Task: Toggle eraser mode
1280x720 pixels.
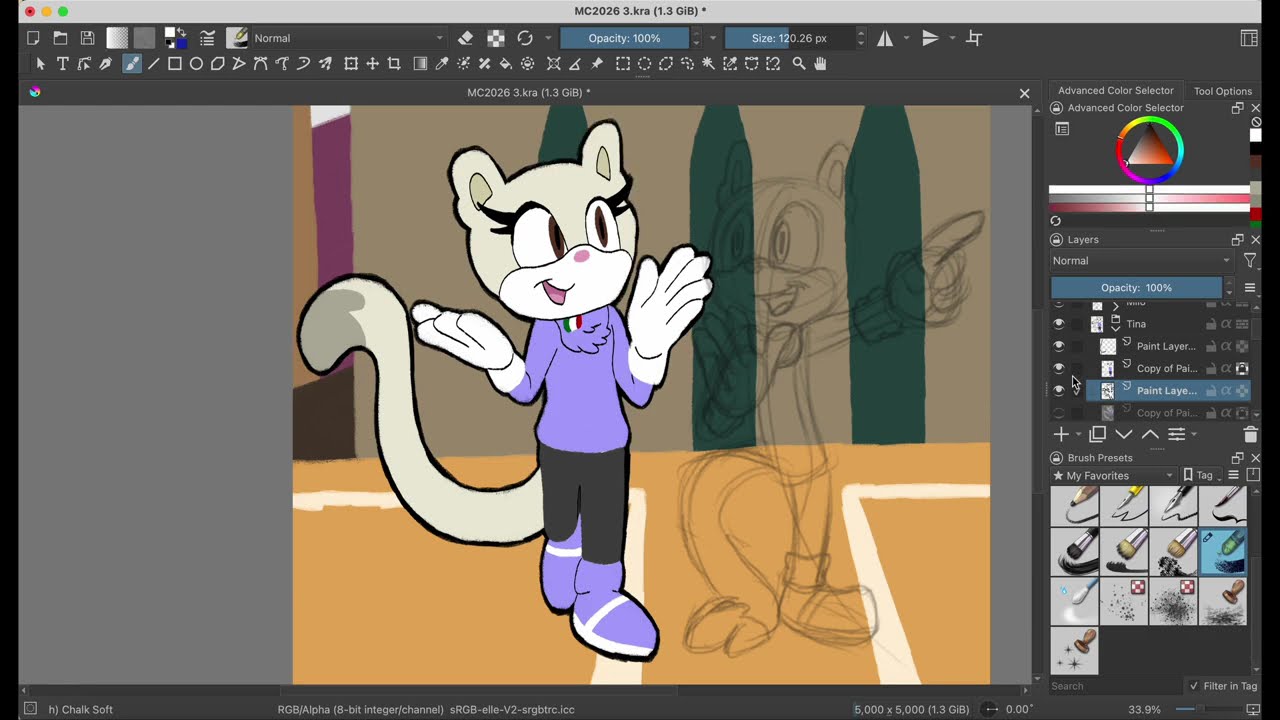Action: pyautogui.click(x=465, y=38)
